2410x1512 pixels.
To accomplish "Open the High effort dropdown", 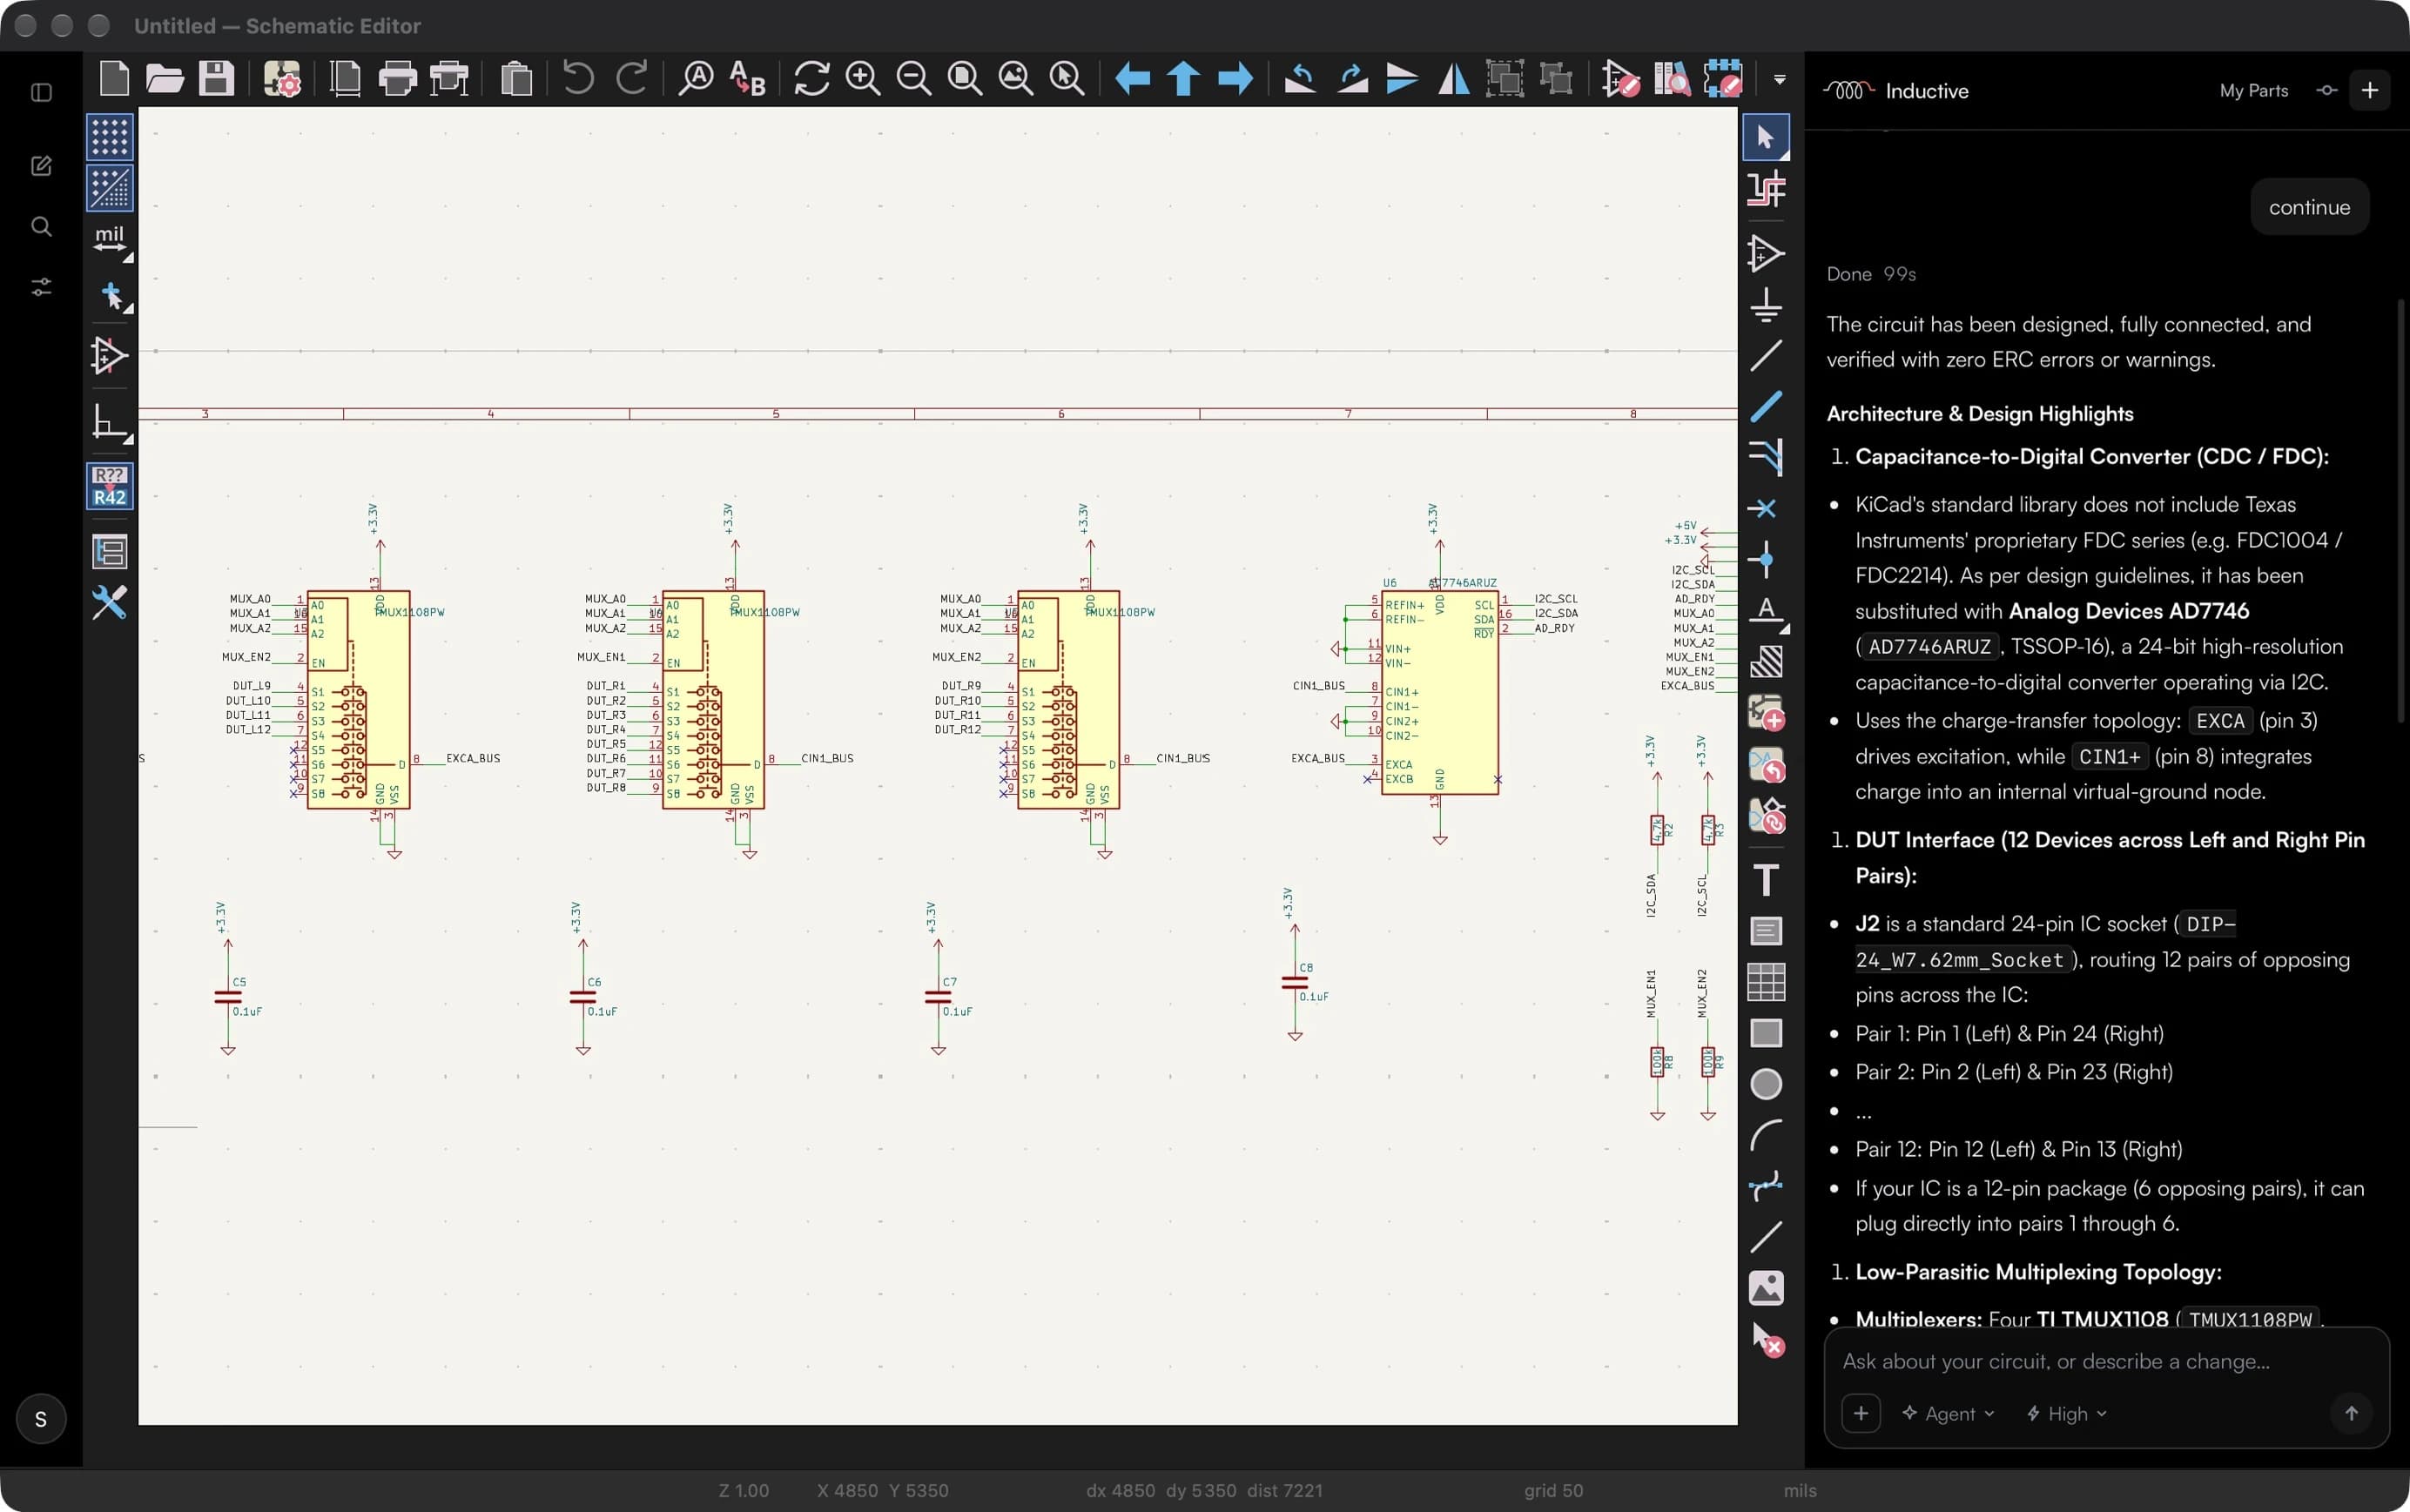I will [x=2067, y=1413].
